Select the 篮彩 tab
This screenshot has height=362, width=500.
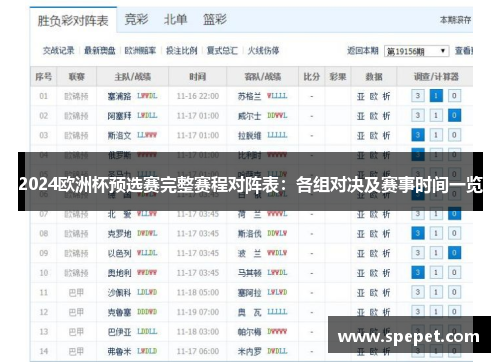(x=215, y=20)
